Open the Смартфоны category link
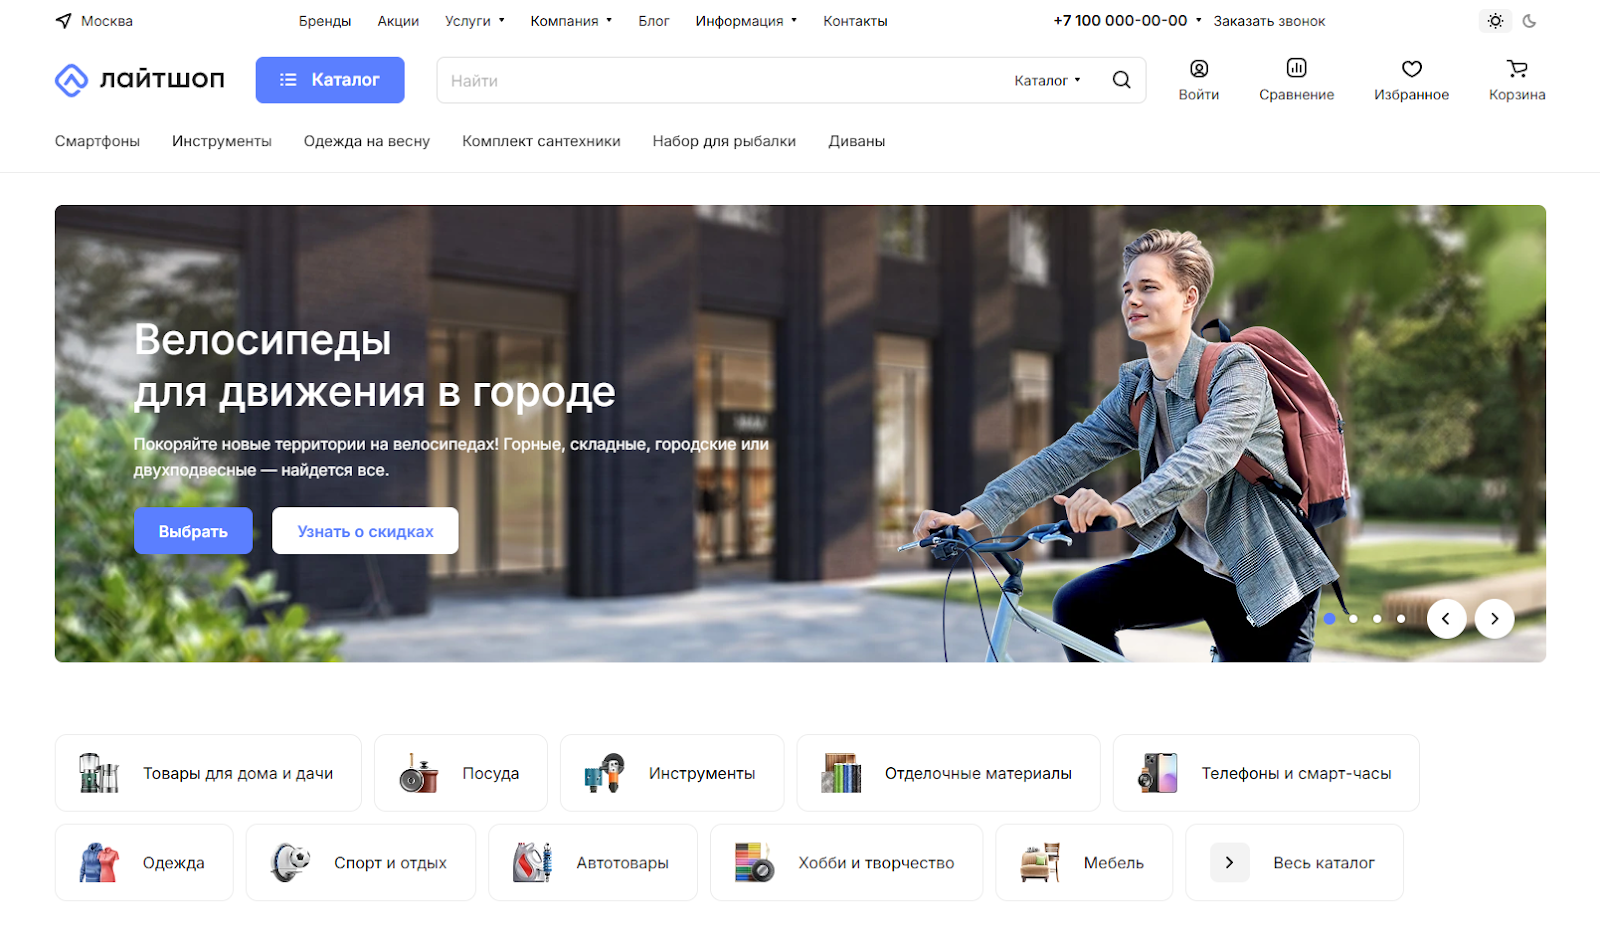Screen dimensions: 1600x946 [x=97, y=141]
